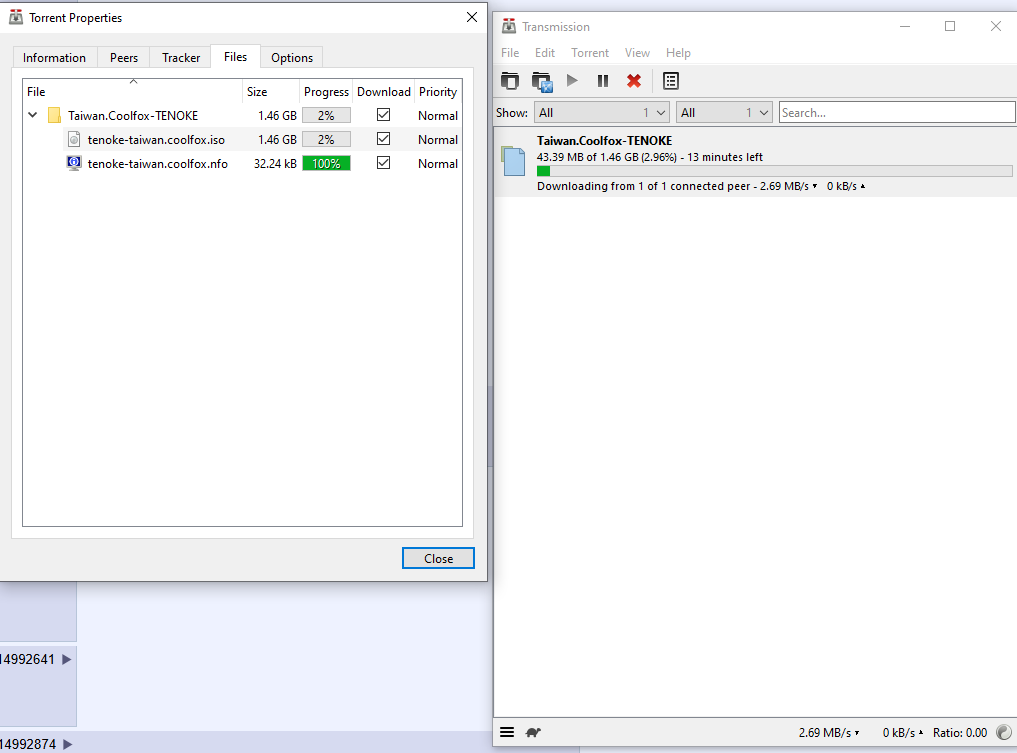Click the 14992874 arrow in background window
The width and height of the screenshot is (1017, 753).
(67, 744)
